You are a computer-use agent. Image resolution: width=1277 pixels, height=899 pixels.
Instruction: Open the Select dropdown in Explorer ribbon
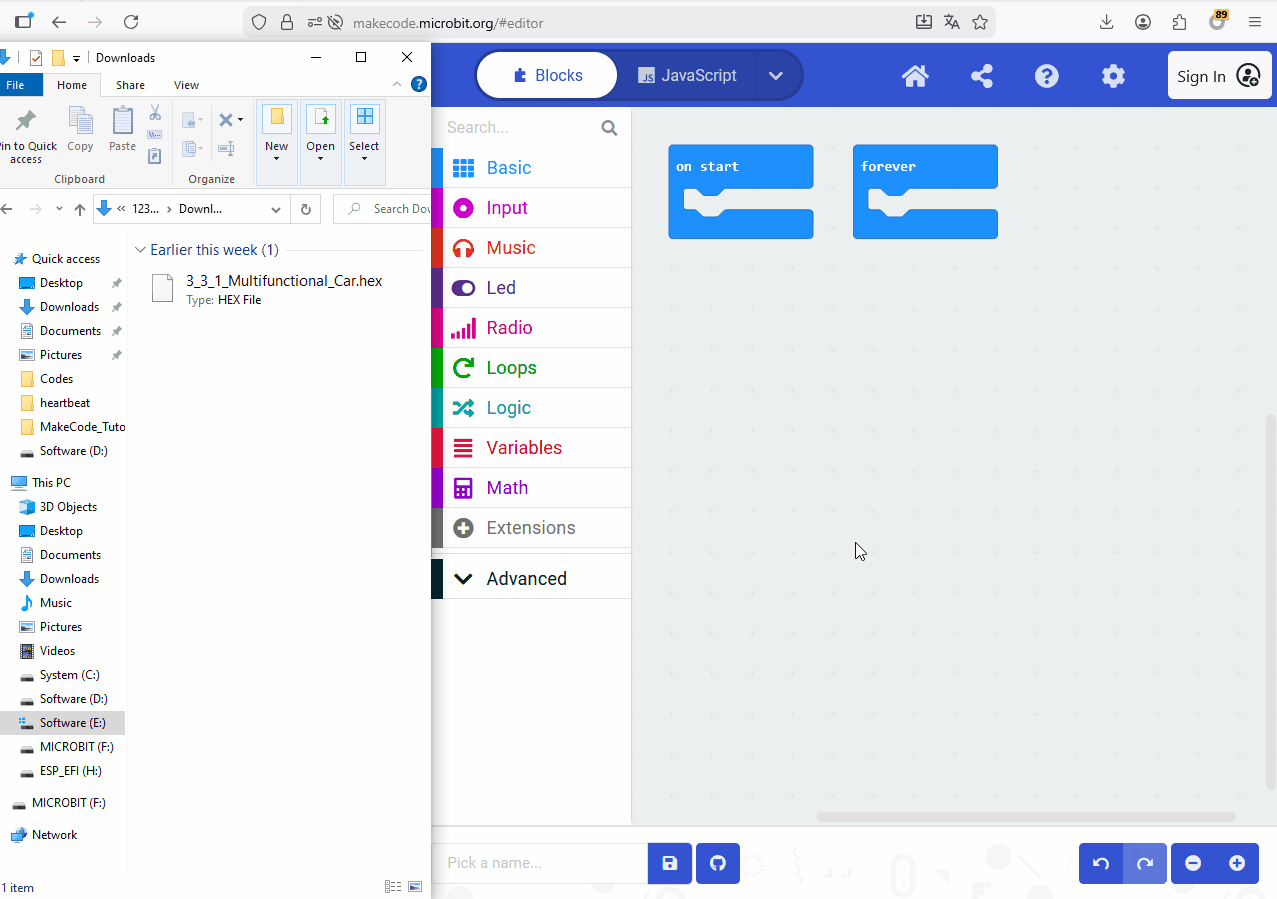pyautogui.click(x=365, y=142)
